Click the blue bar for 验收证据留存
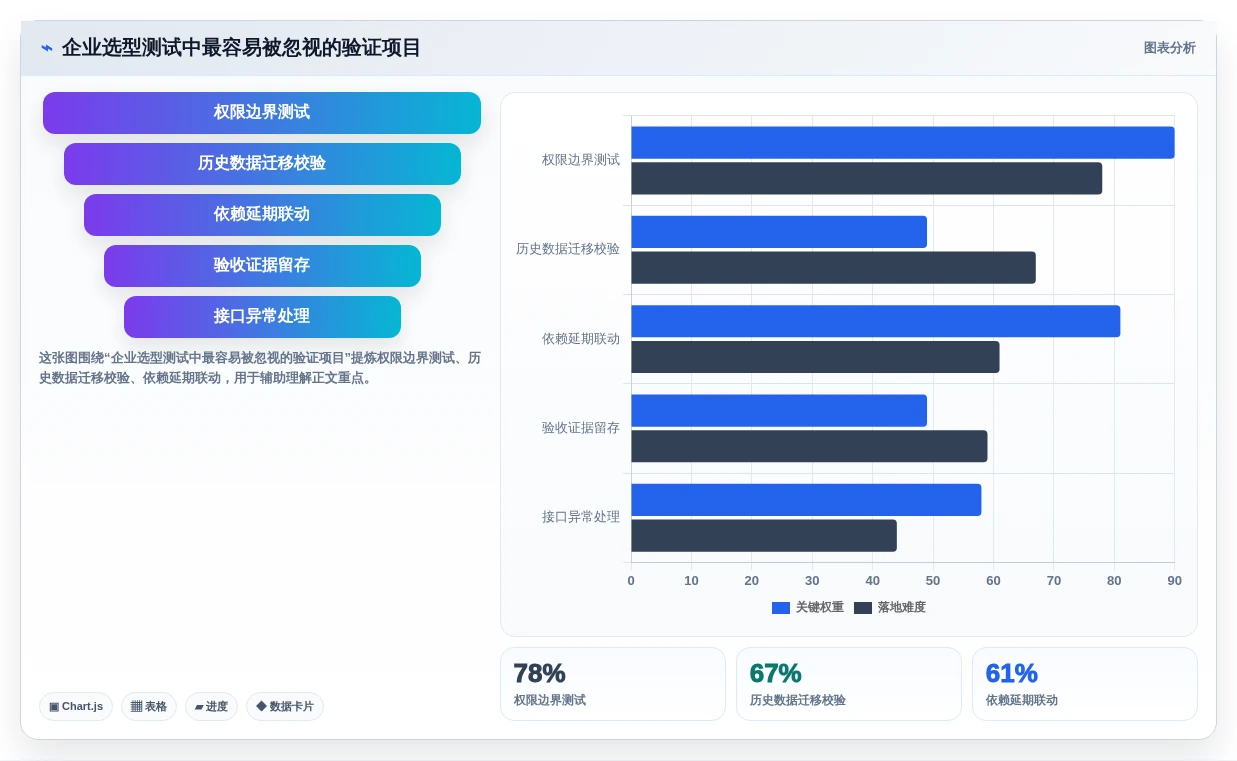Screen dimensions: 1237x761 [779, 411]
